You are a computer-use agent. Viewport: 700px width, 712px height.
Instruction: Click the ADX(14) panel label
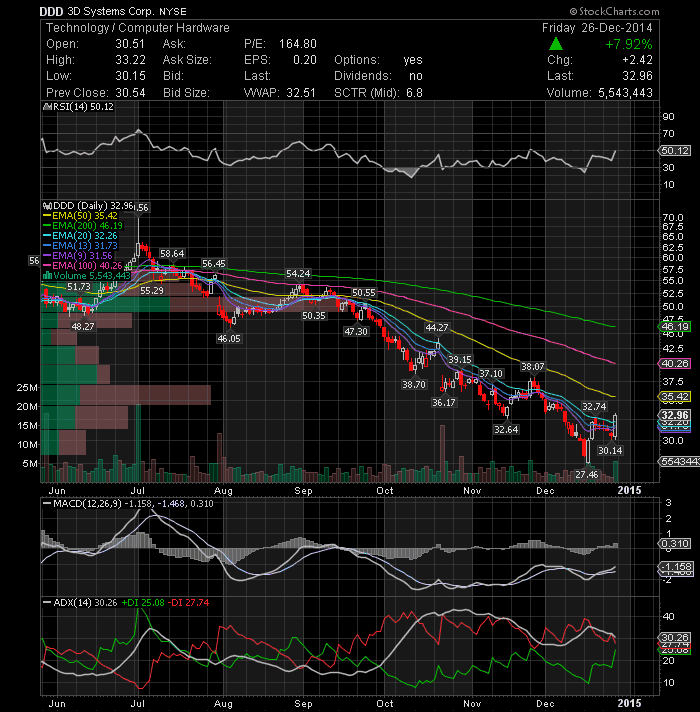67,603
